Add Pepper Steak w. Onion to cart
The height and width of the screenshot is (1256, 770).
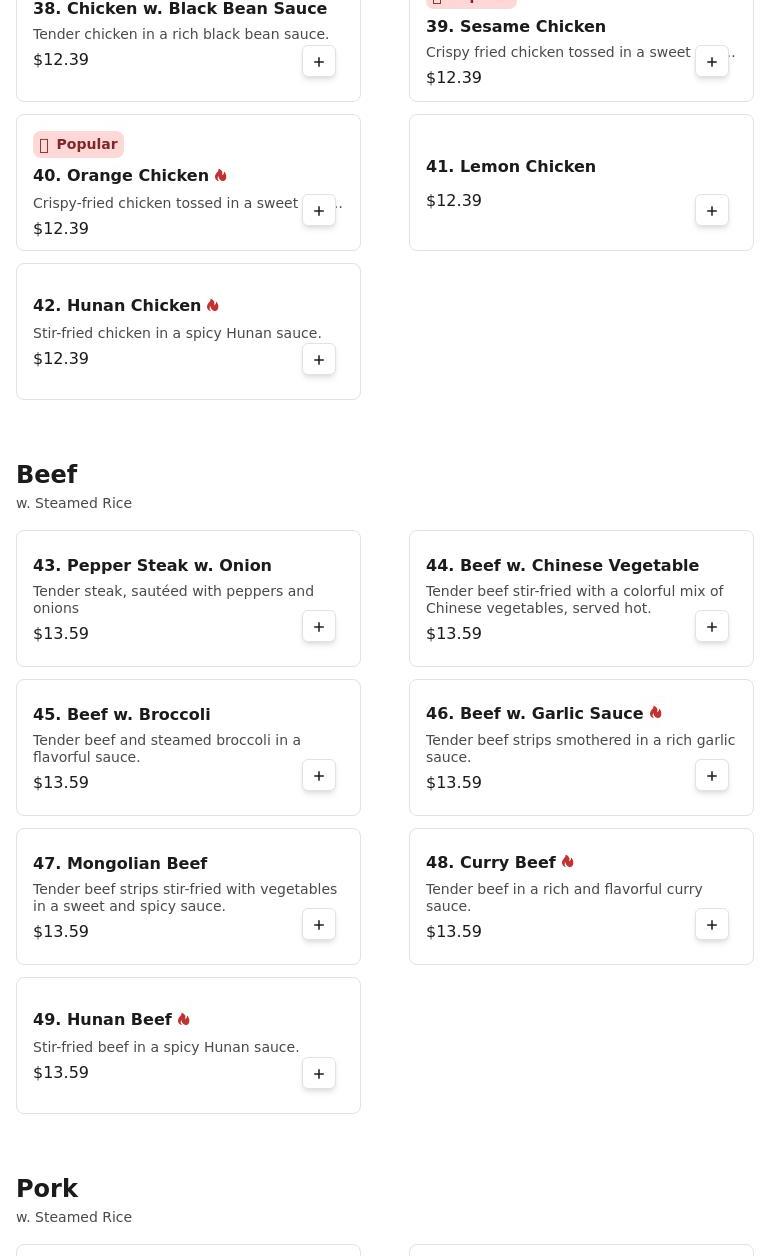[319, 627]
